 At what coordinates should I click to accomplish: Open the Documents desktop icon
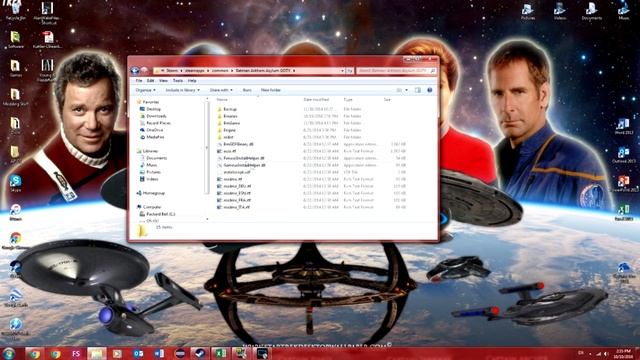click(591, 11)
